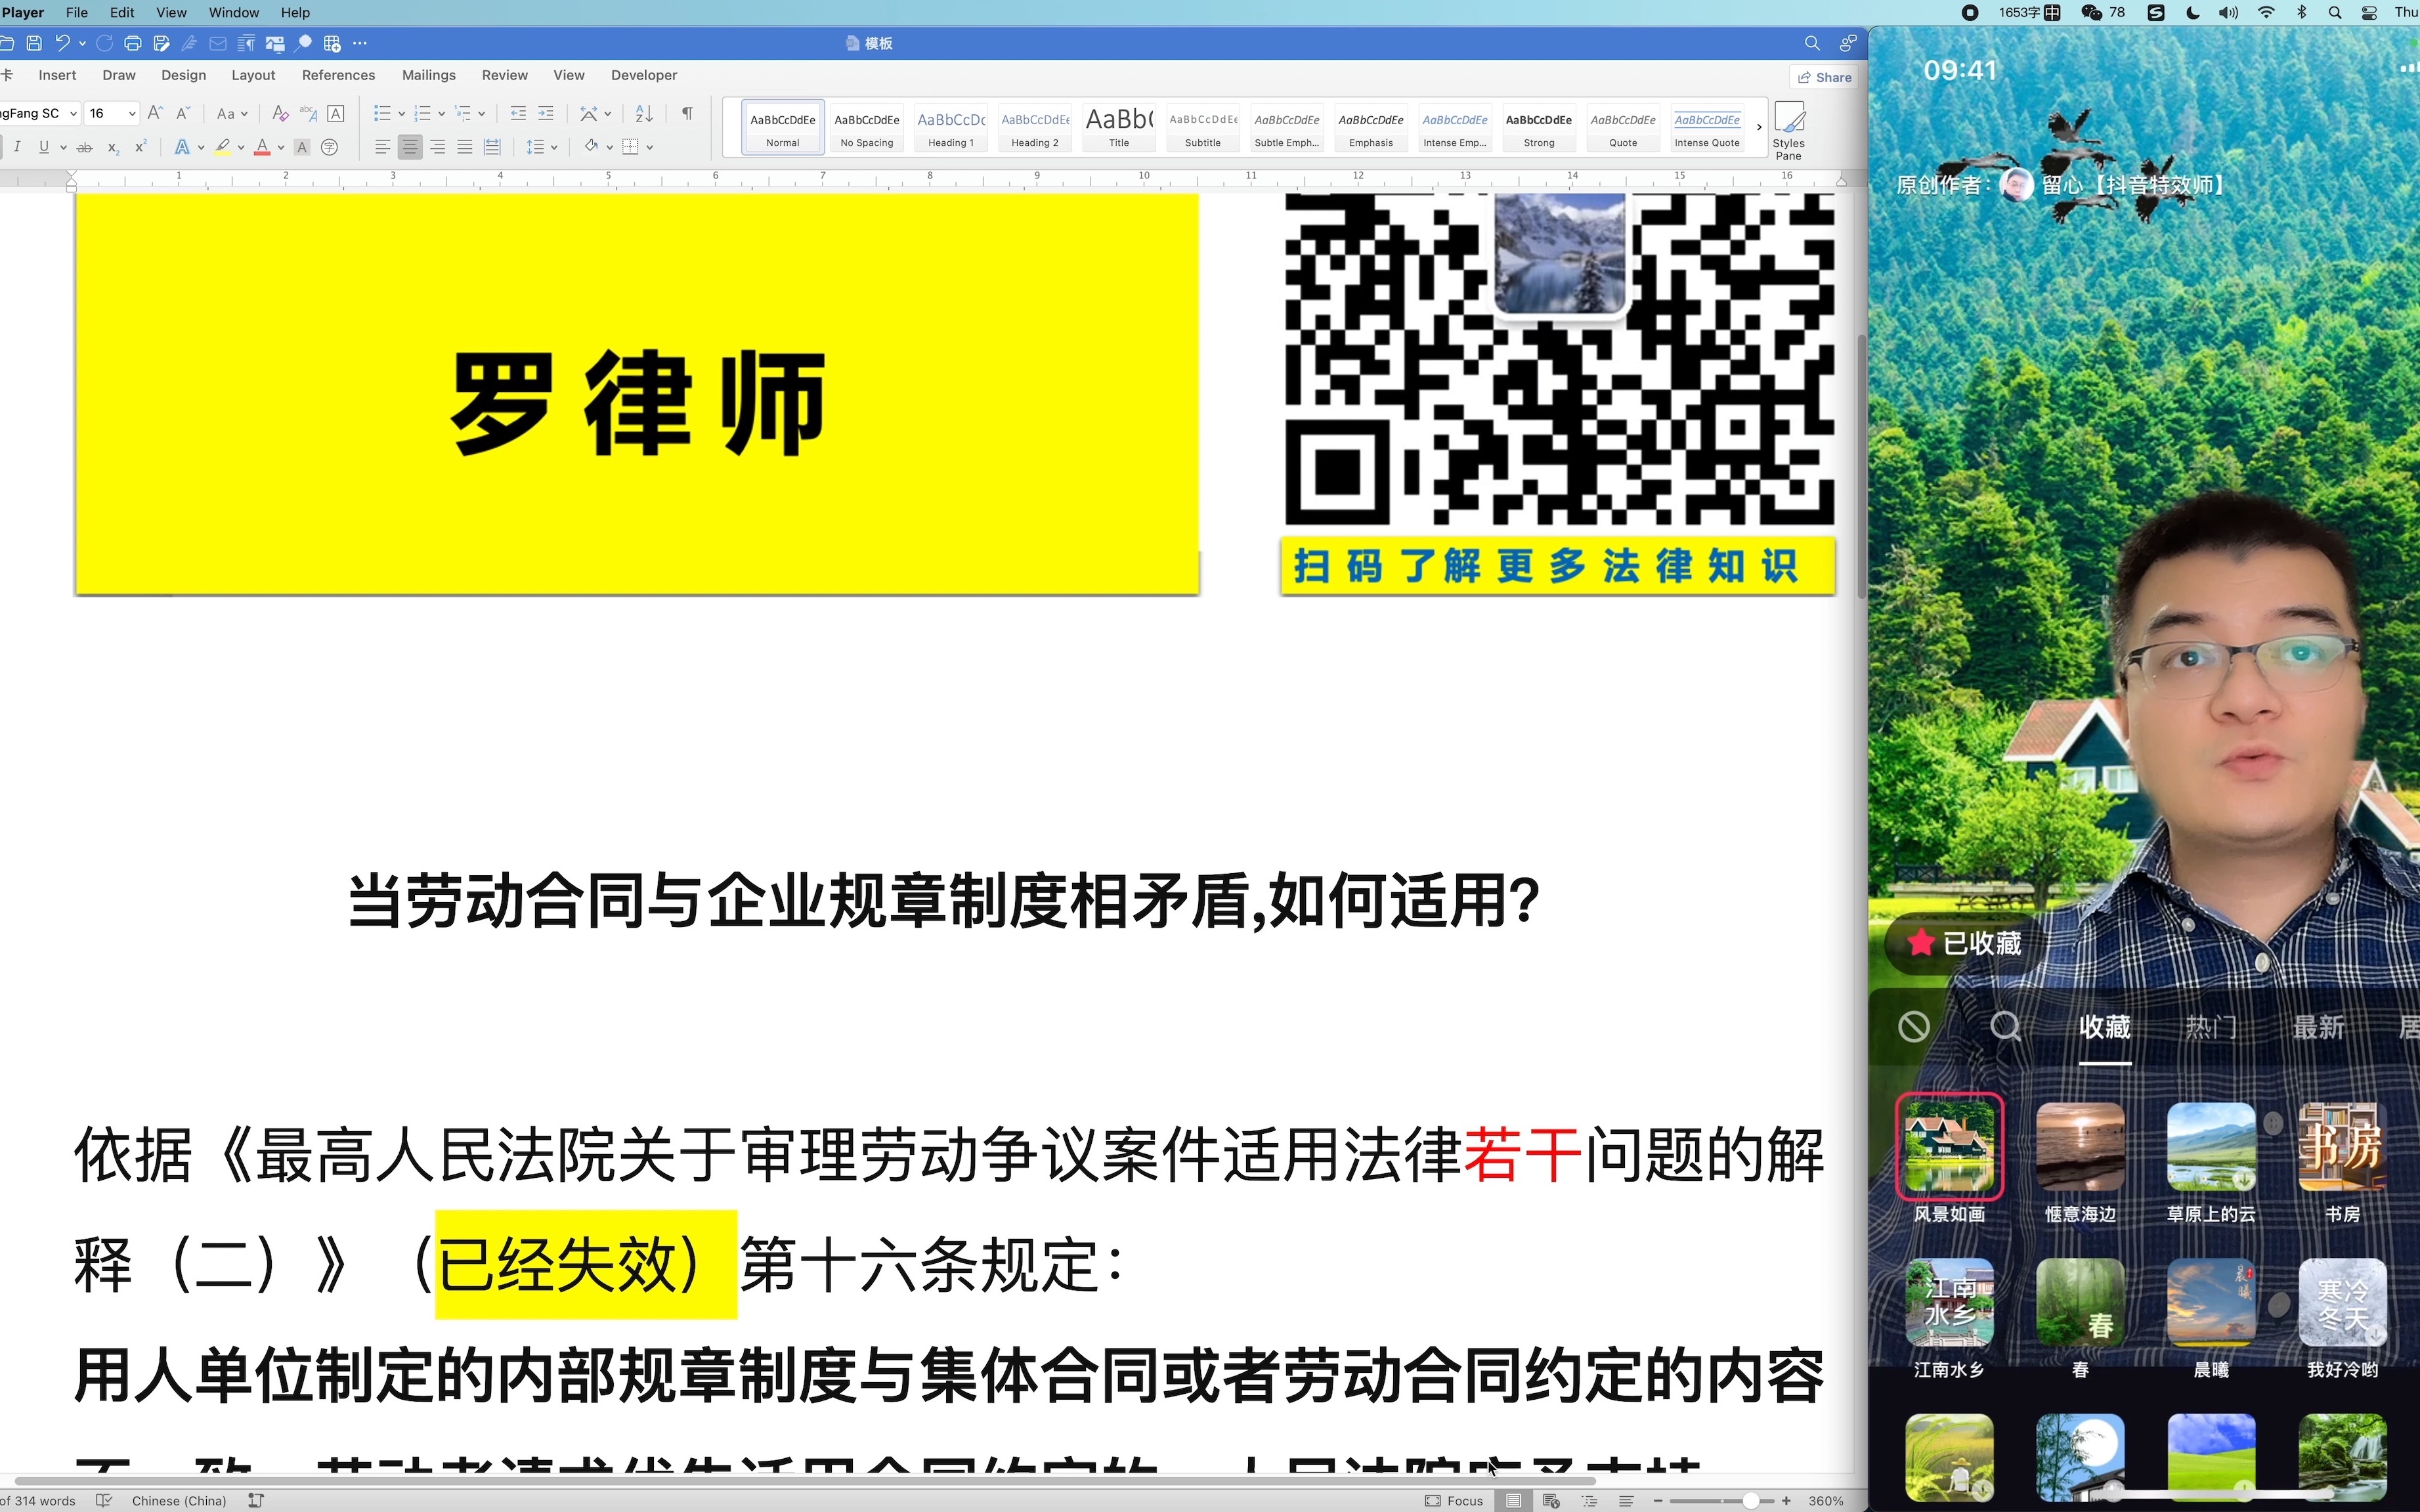Open the Help menu
2420x1512 pixels.
[x=295, y=12]
